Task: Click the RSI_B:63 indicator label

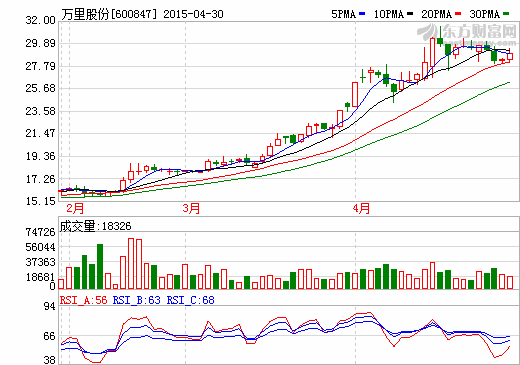Action: click(136, 300)
